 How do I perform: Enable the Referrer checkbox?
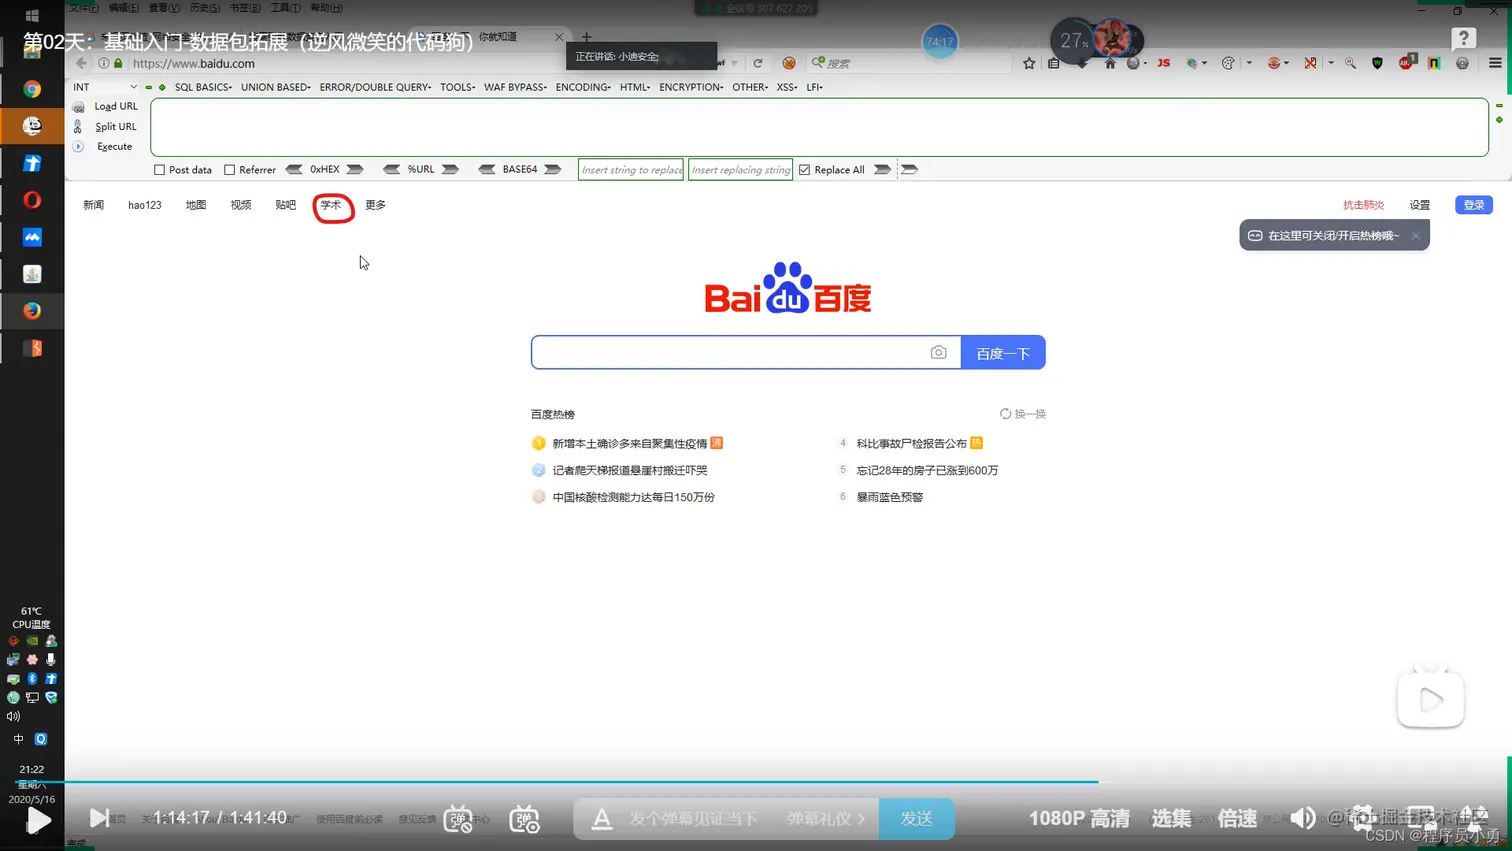229,170
